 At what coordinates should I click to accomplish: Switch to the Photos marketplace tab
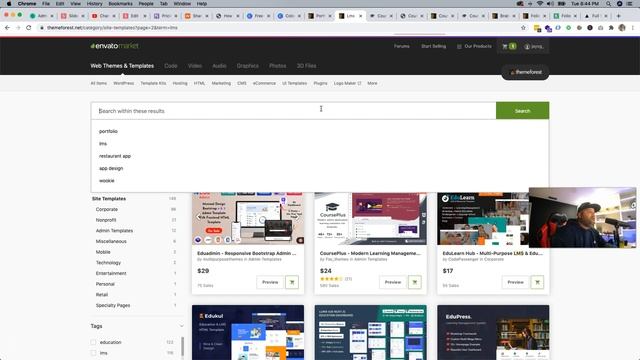(x=278, y=66)
